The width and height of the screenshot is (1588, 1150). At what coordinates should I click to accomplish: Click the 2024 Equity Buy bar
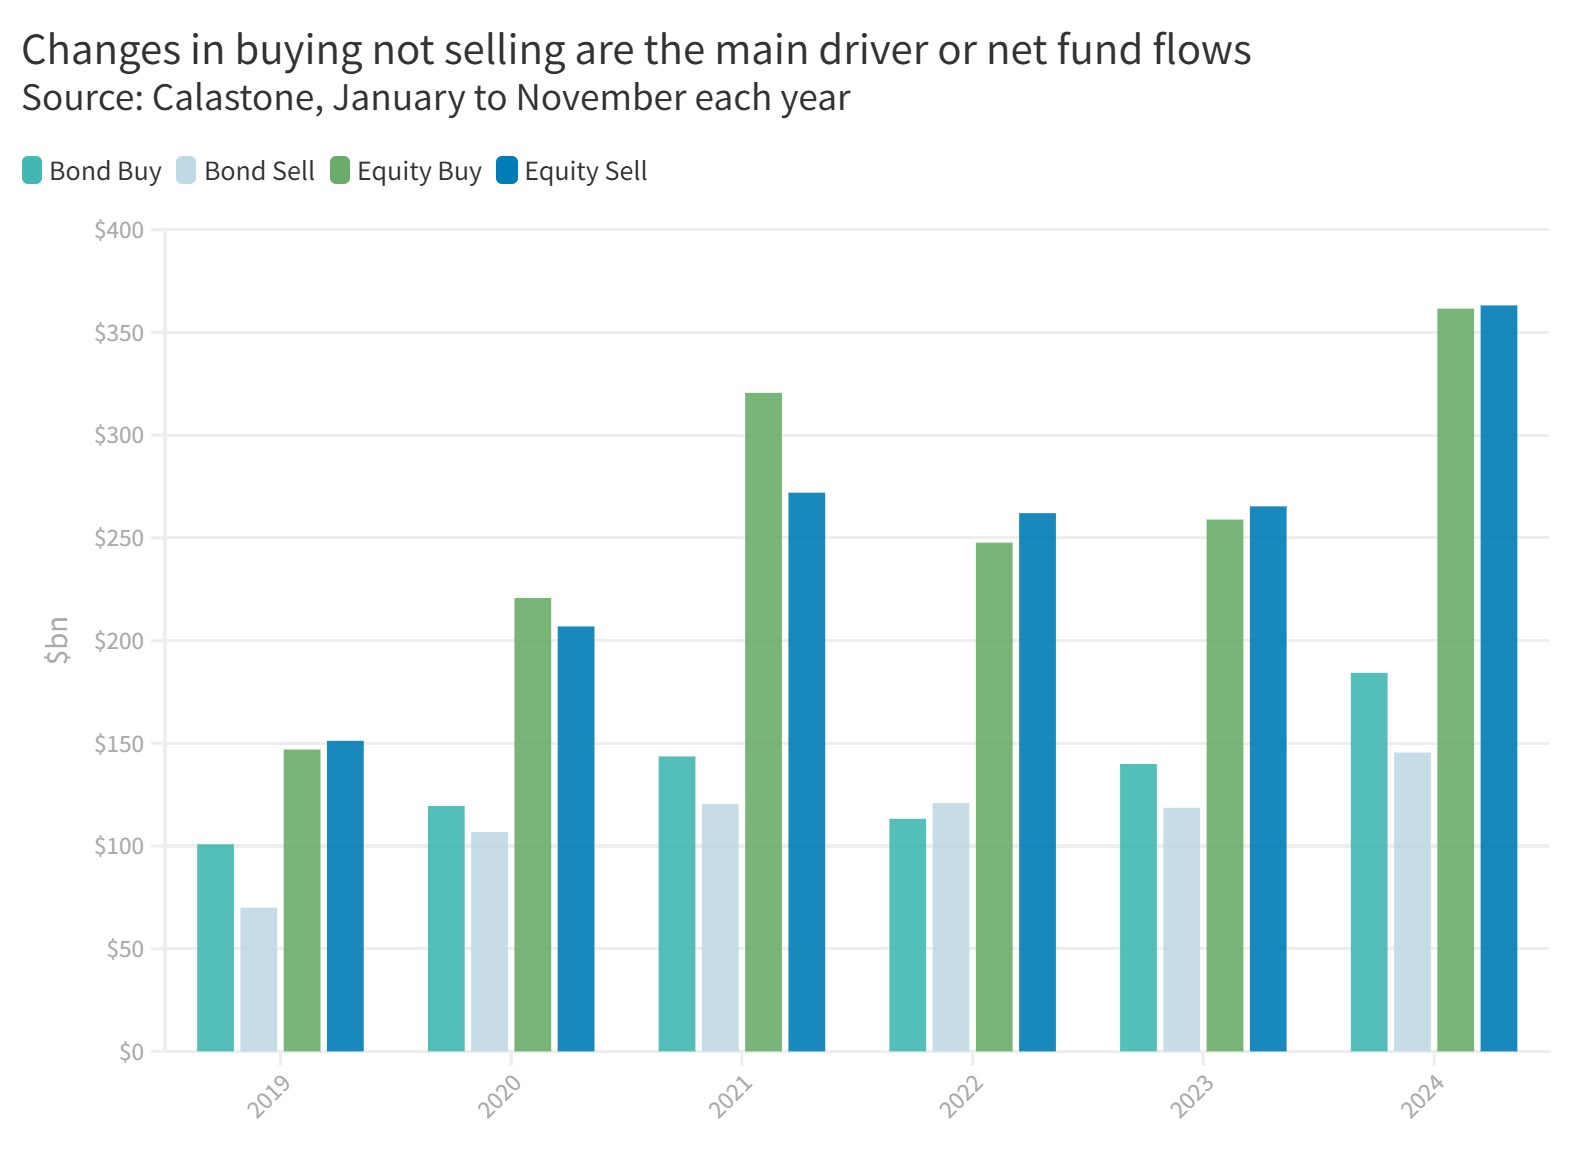(x=1455, y=680)
